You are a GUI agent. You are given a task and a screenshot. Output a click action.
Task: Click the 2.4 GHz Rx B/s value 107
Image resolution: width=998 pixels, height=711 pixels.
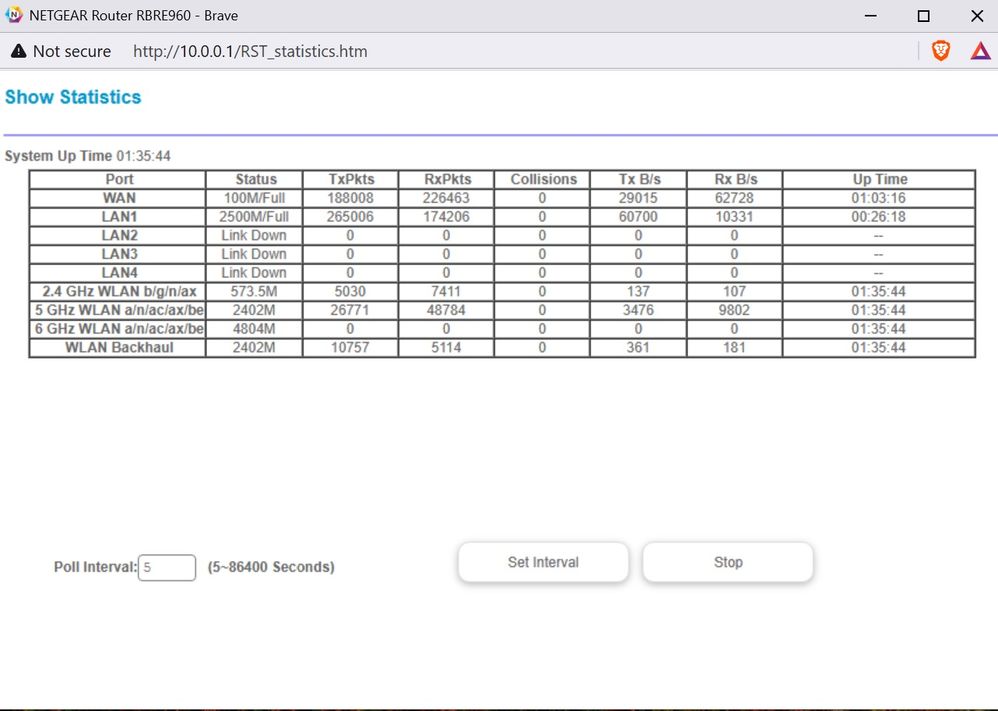coord(734,292)
